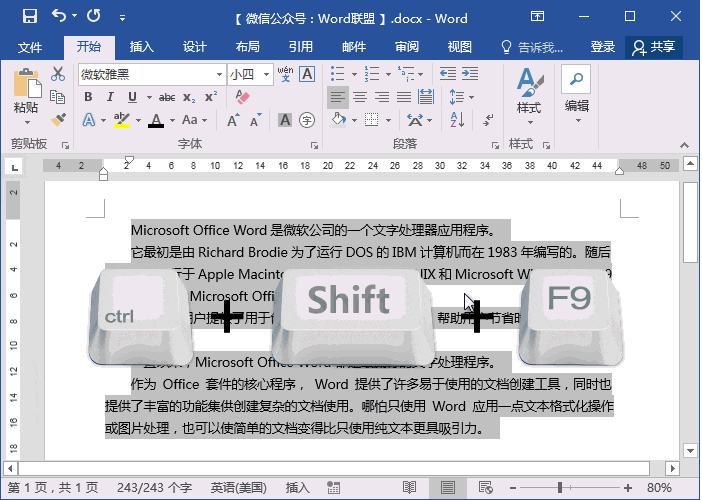Click the Bullets list icon
The width and height of the screenshot is (702, 500).
pos(337,74)
